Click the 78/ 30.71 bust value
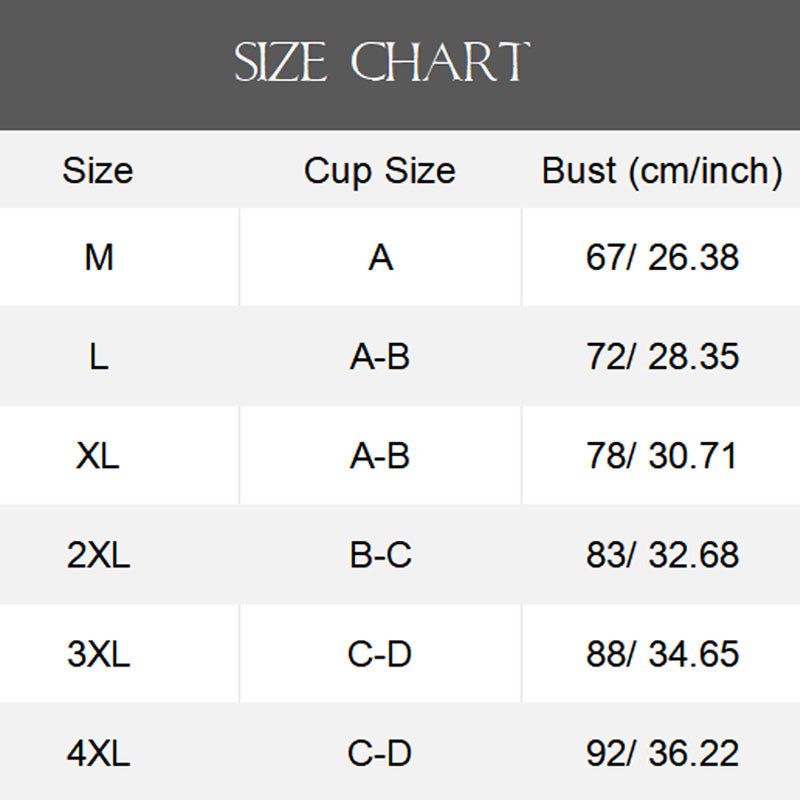This screenshot has width=800, height=800. [x=662, y=456]
